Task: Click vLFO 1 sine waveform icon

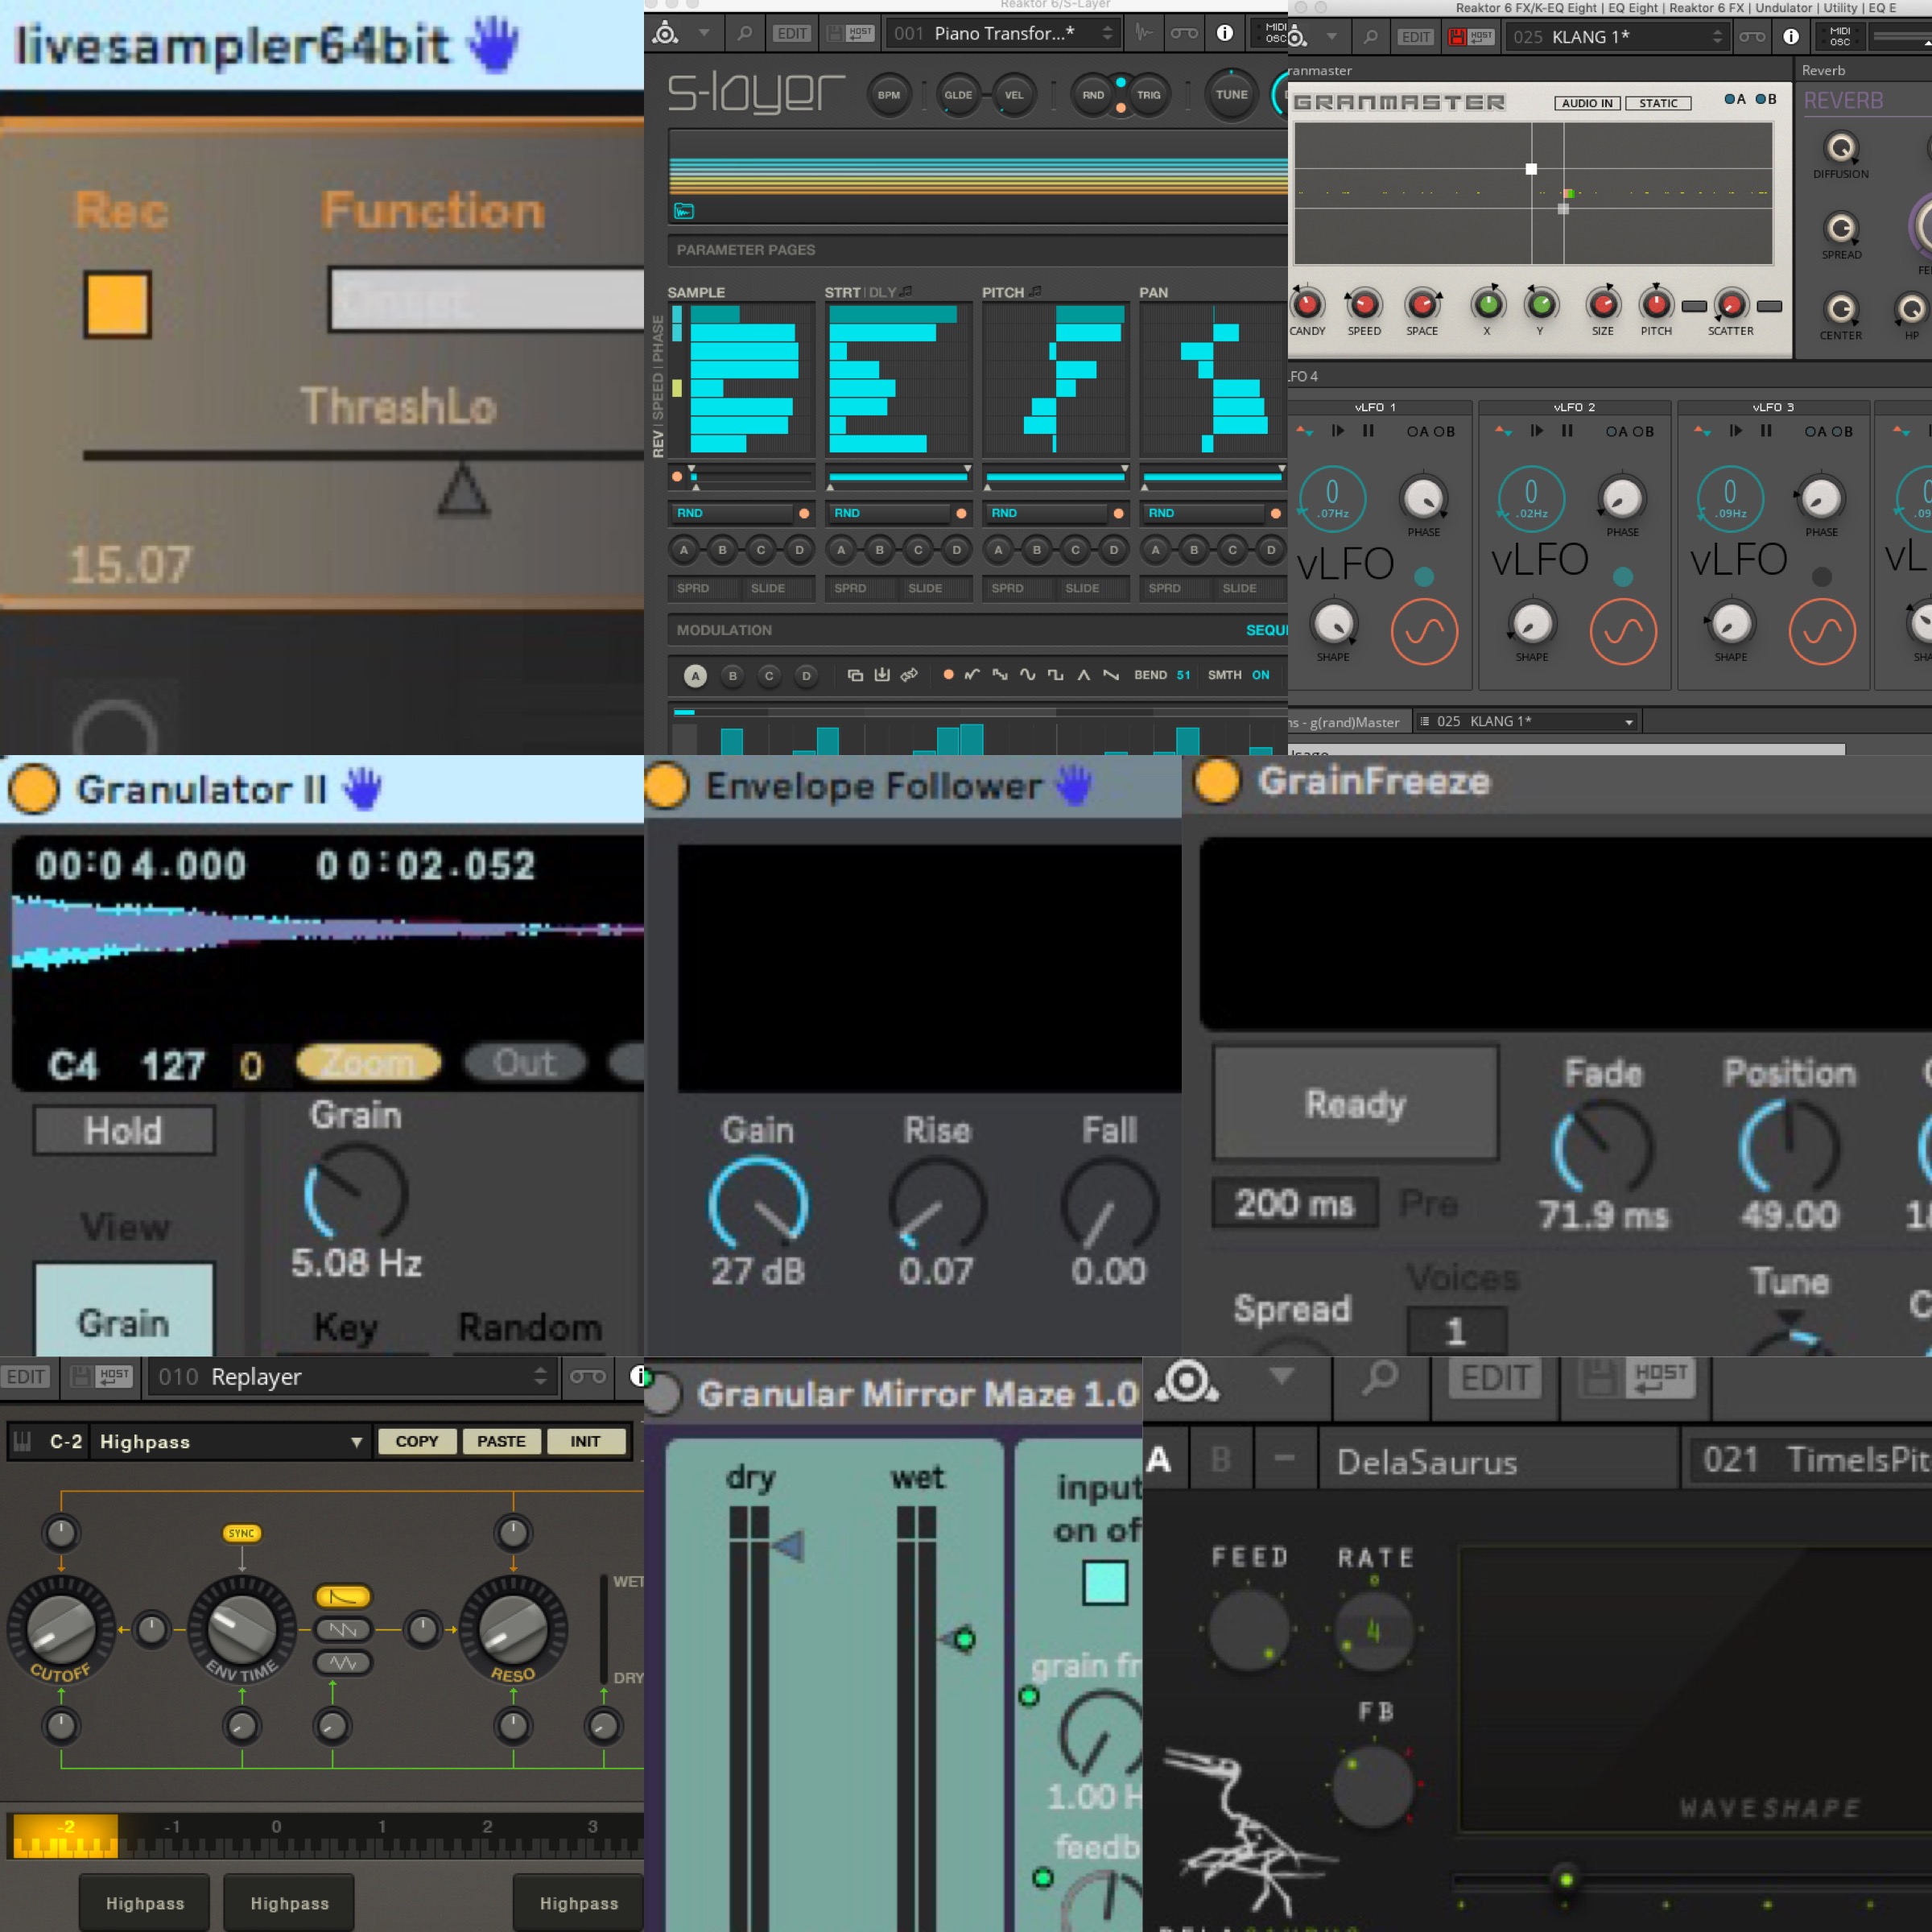Action: (1424, 631)
